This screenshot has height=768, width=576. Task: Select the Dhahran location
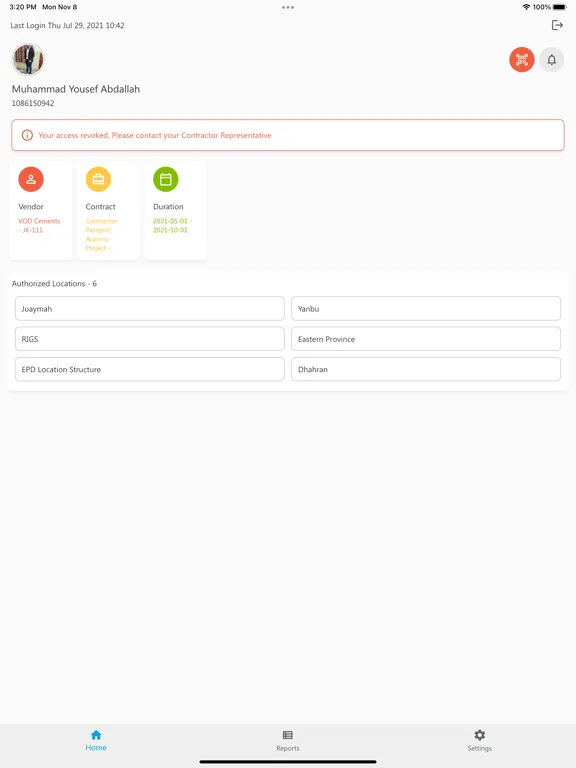tap(426, 369)
